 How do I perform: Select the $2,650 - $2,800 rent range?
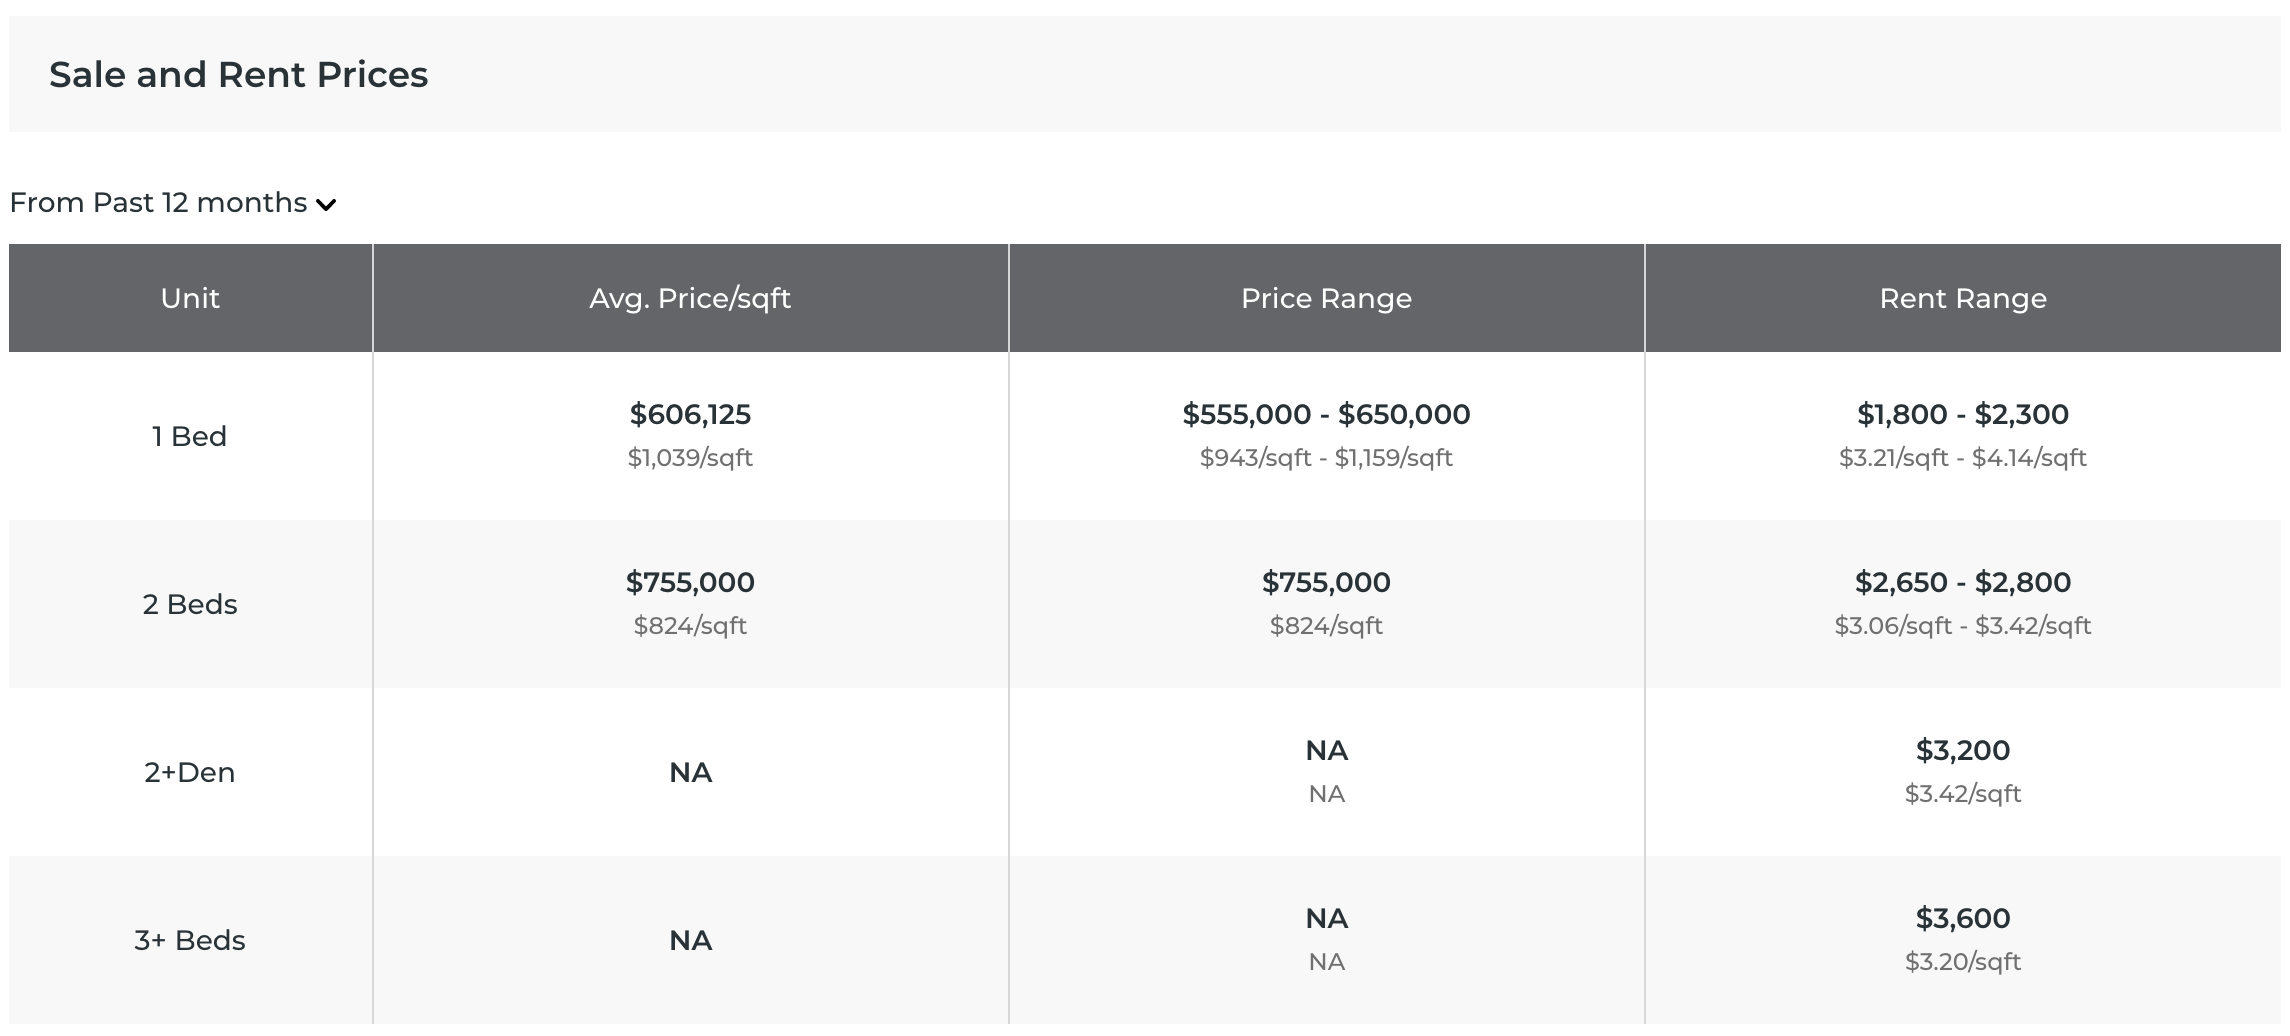point(1962,582)
